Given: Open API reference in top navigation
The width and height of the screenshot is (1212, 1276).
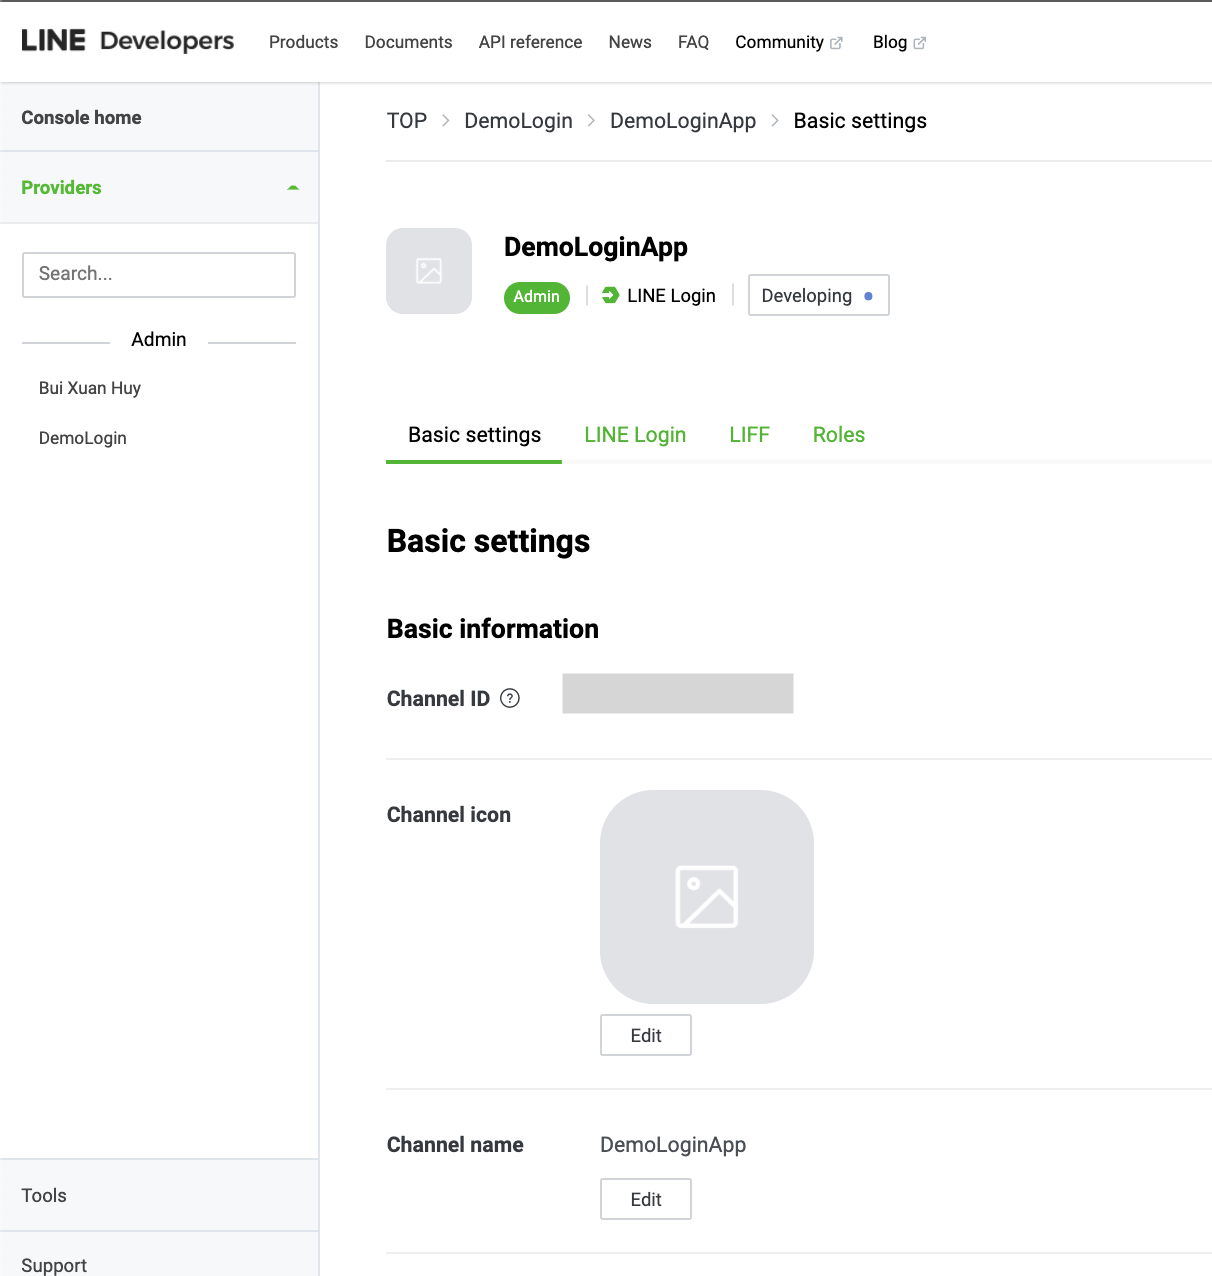Looking at the screenshot, I should [x=530, y=42].
